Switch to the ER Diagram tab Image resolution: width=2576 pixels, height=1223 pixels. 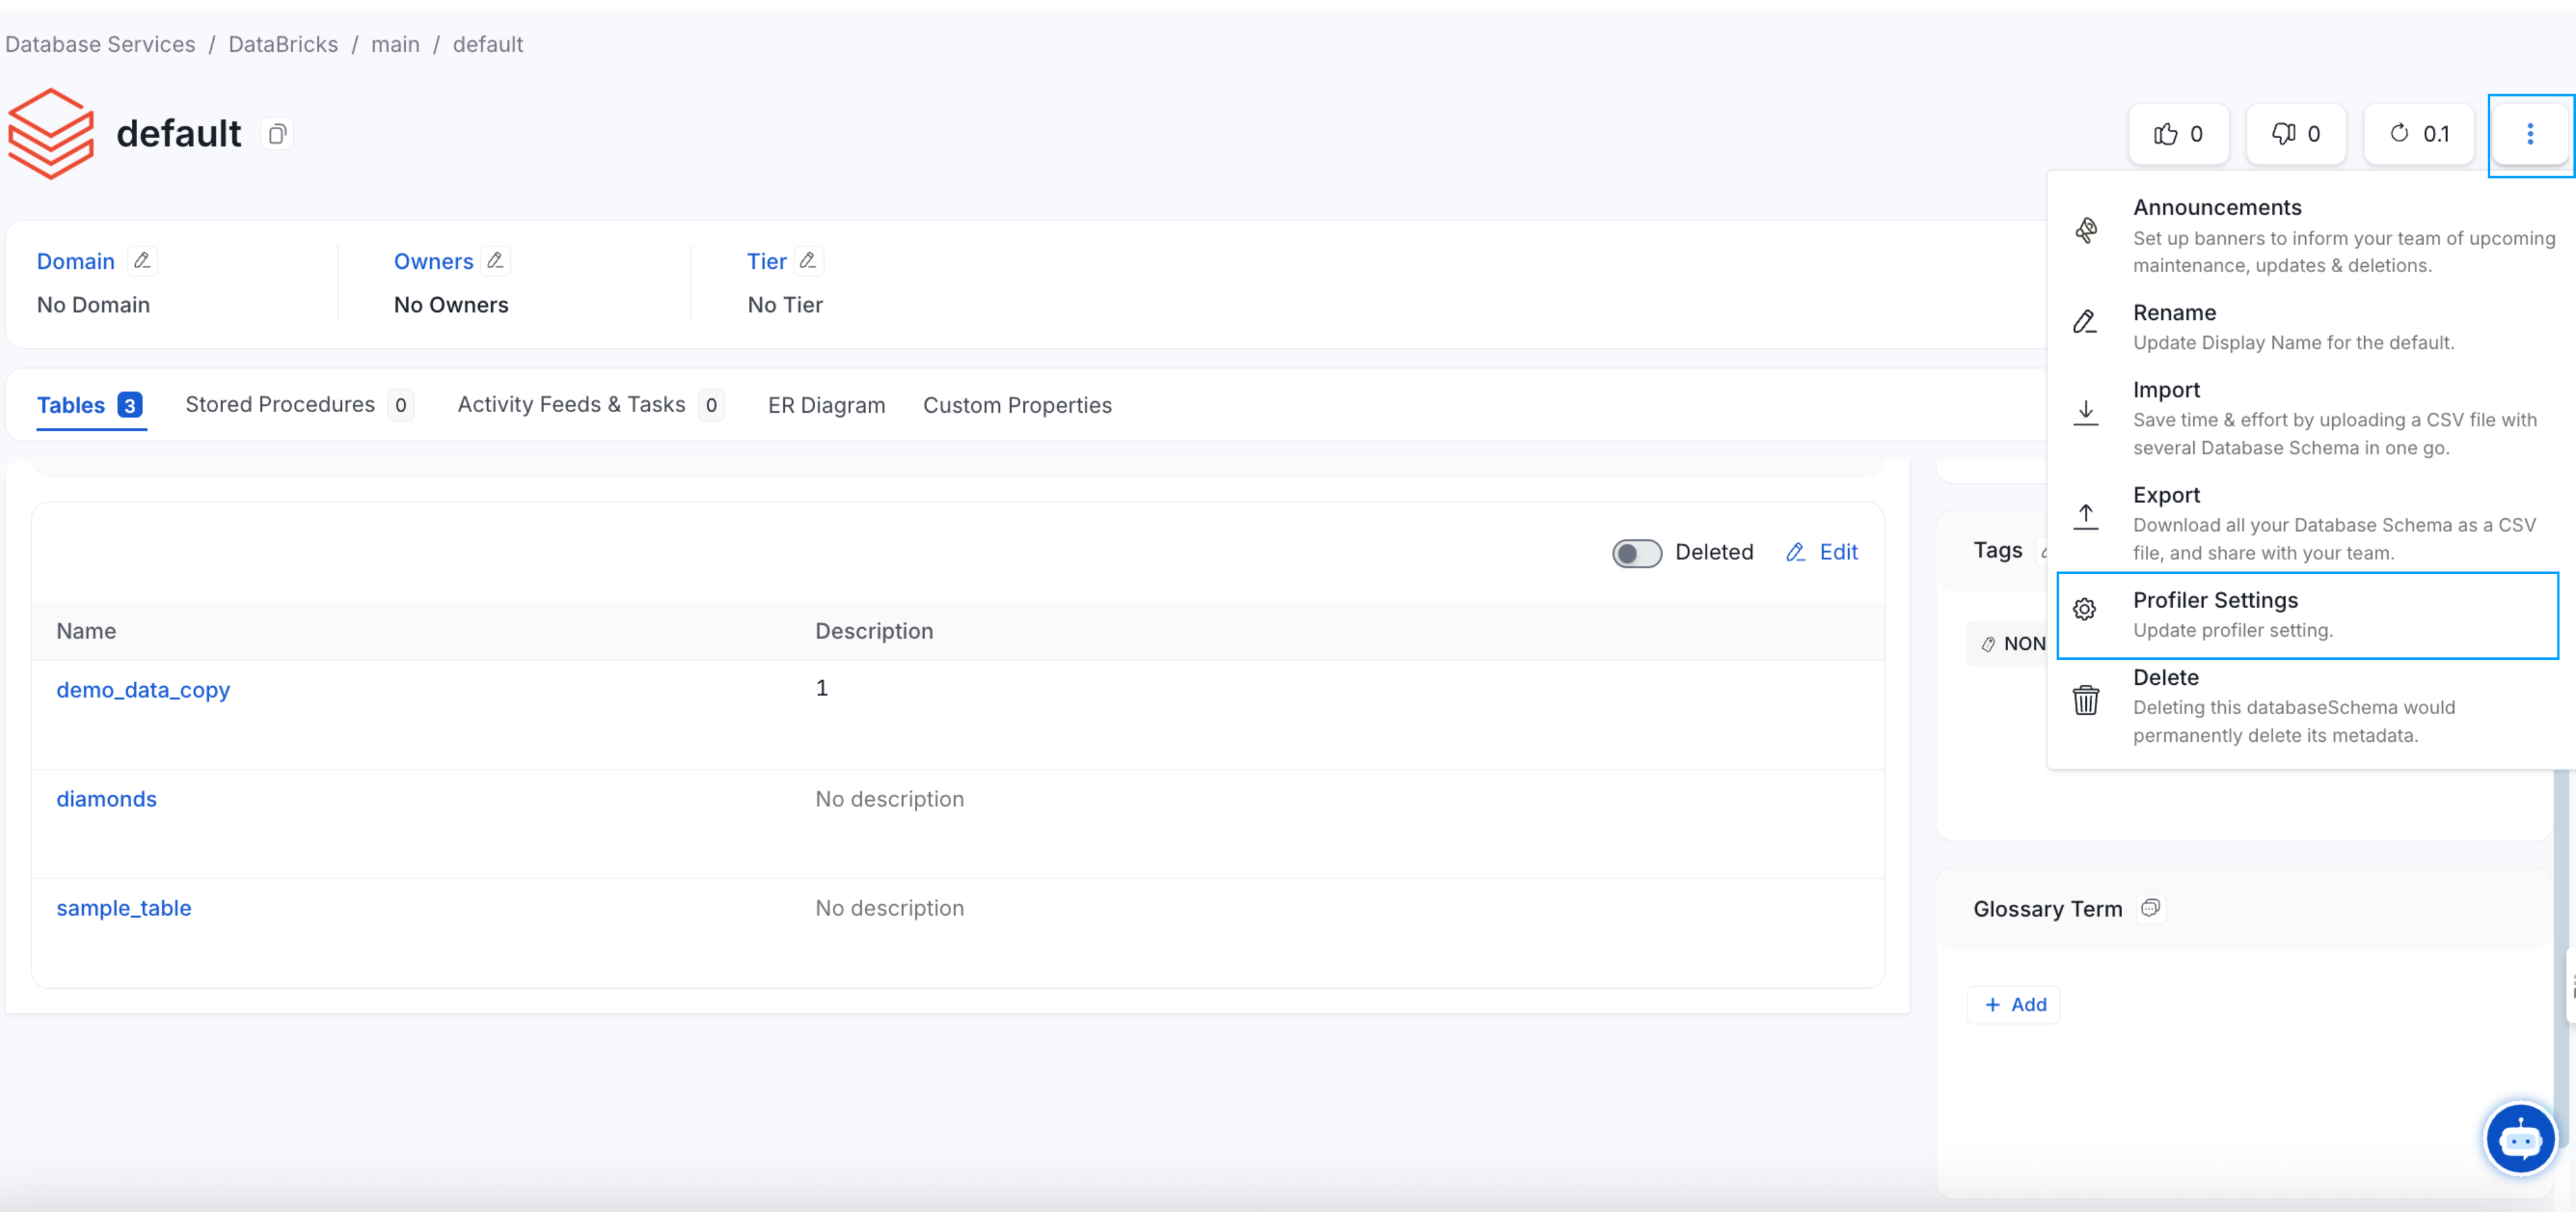pos(826,405)
